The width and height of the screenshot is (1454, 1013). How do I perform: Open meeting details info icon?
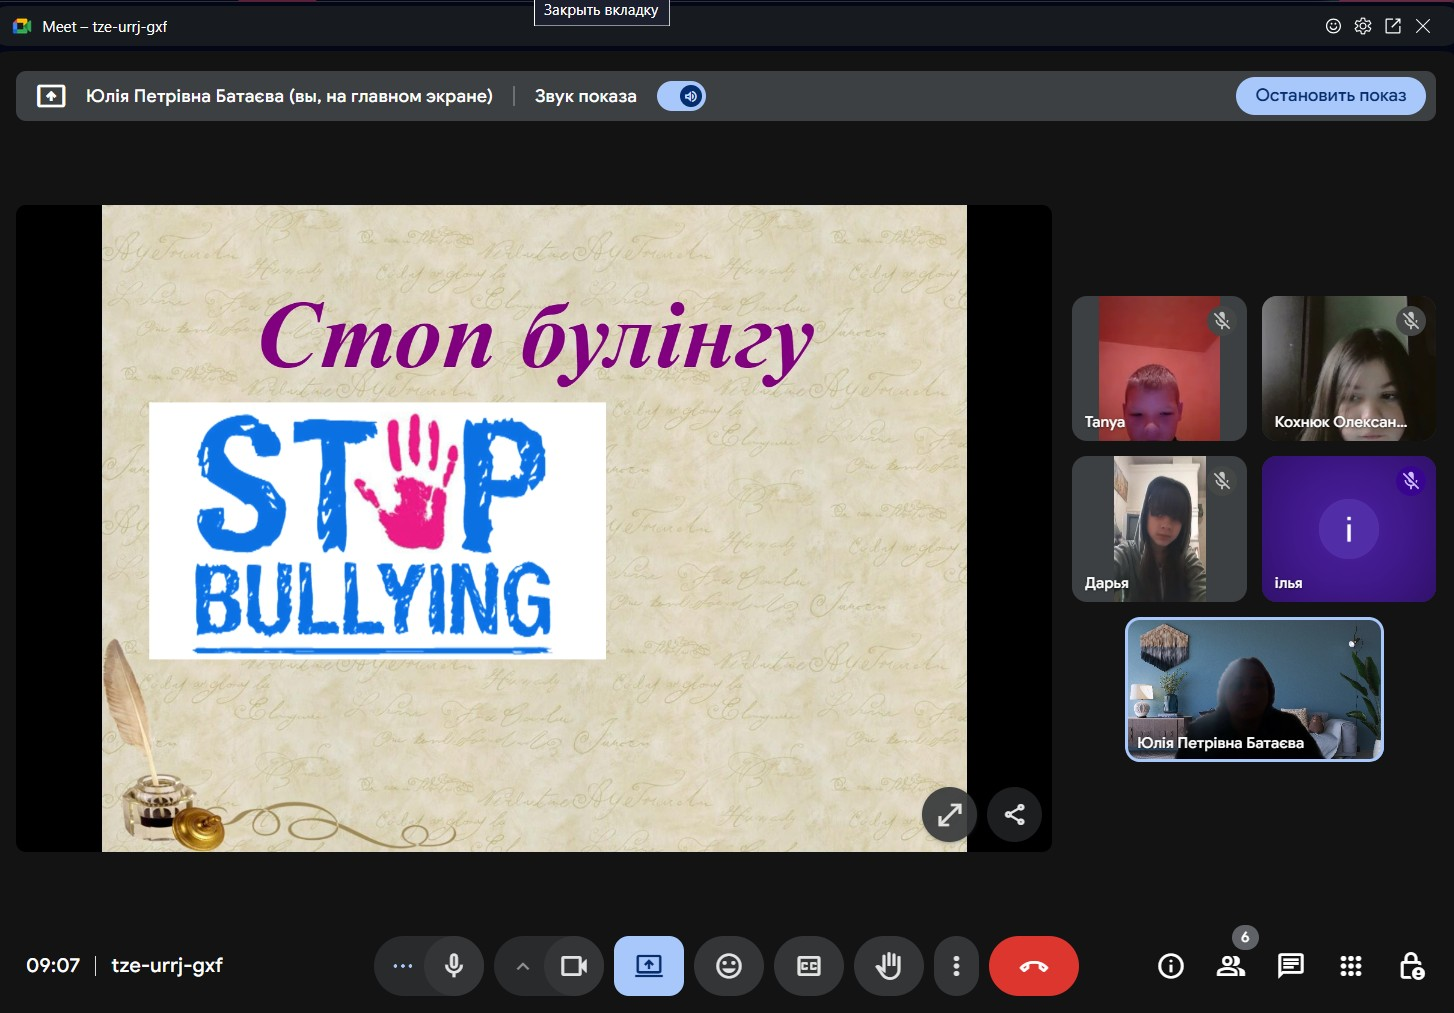click(x=1171, y=966)
